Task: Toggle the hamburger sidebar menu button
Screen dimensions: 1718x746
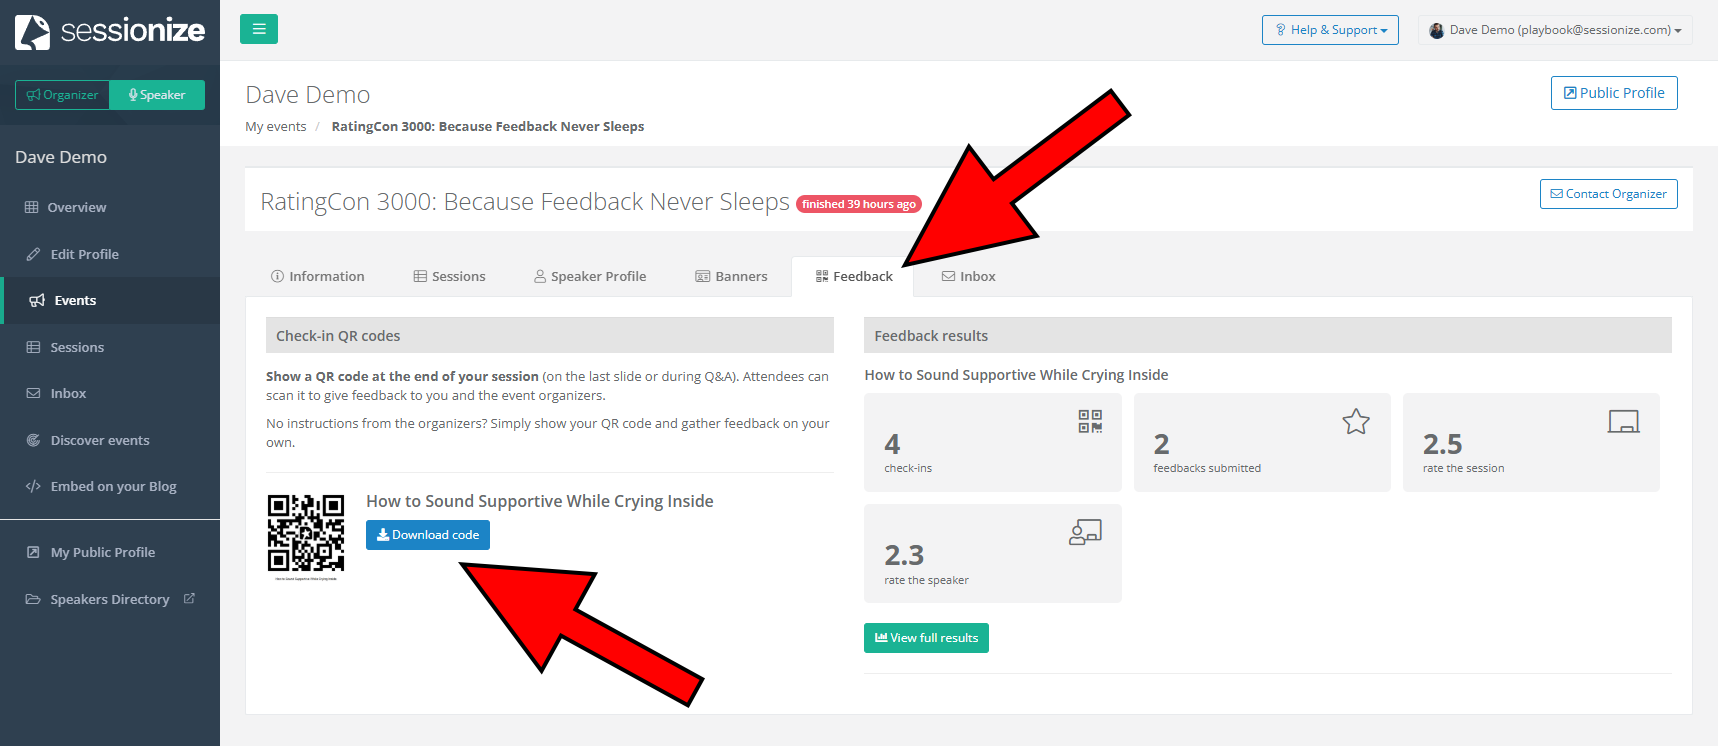Action: coord(259,29)
